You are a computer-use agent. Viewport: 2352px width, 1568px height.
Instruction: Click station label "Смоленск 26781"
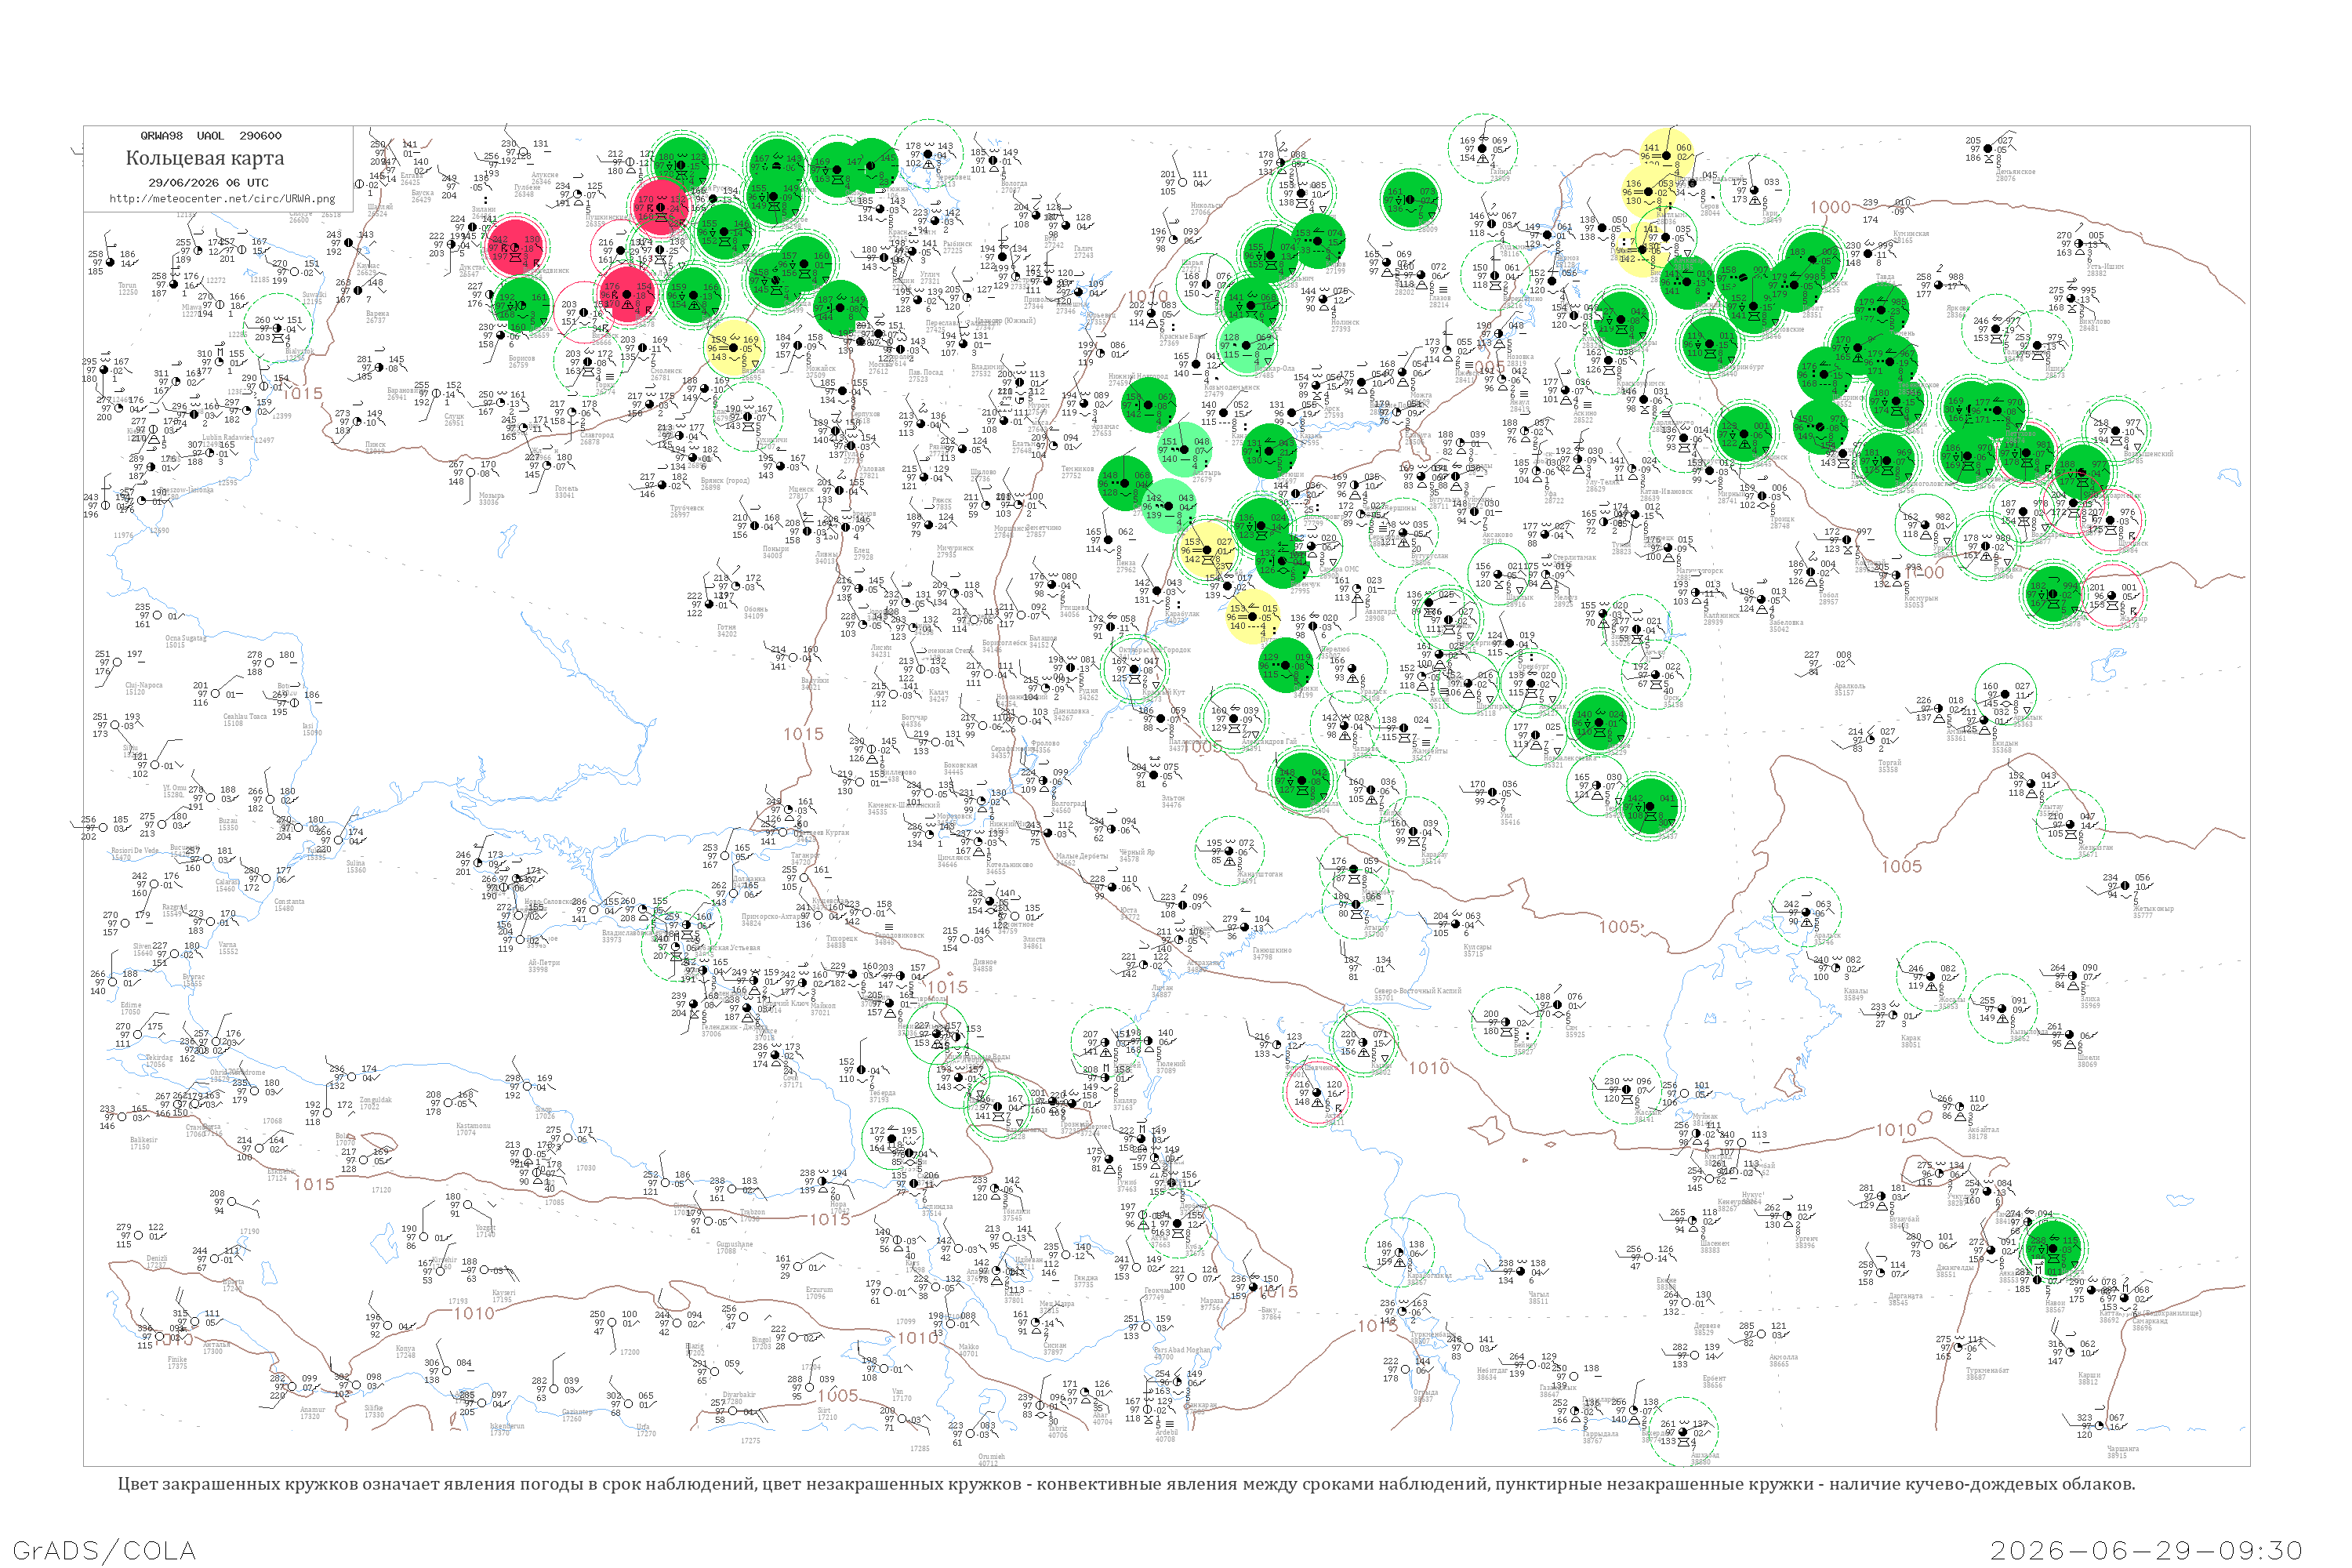666,374
